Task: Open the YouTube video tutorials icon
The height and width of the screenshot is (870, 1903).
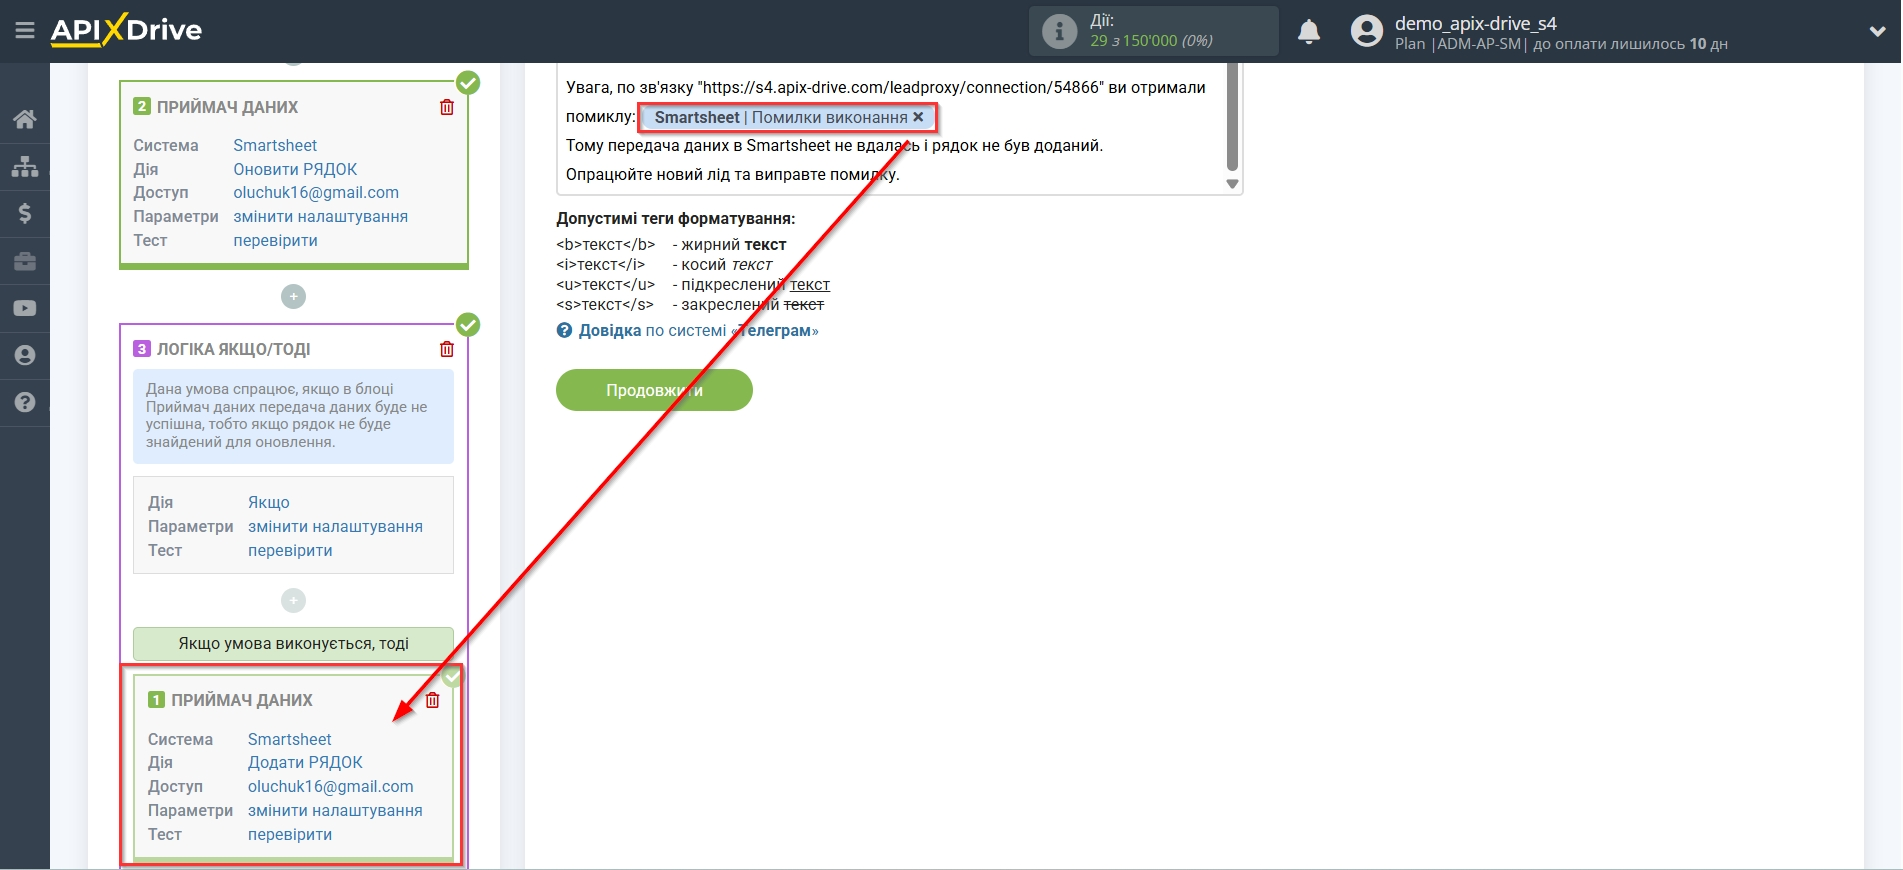Action: point(25,308)
